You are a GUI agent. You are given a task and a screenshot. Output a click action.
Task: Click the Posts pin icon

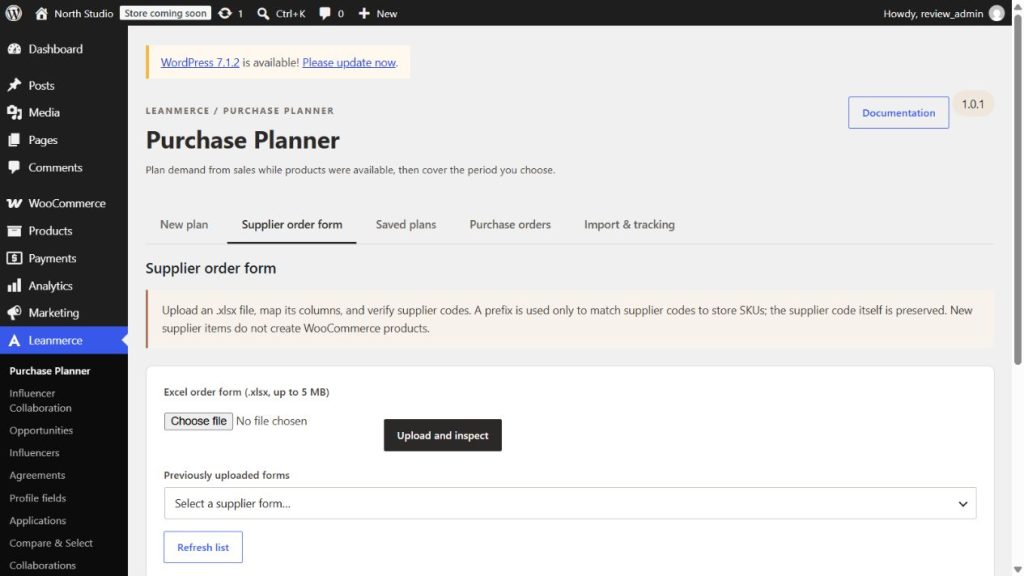coord(14,86)
